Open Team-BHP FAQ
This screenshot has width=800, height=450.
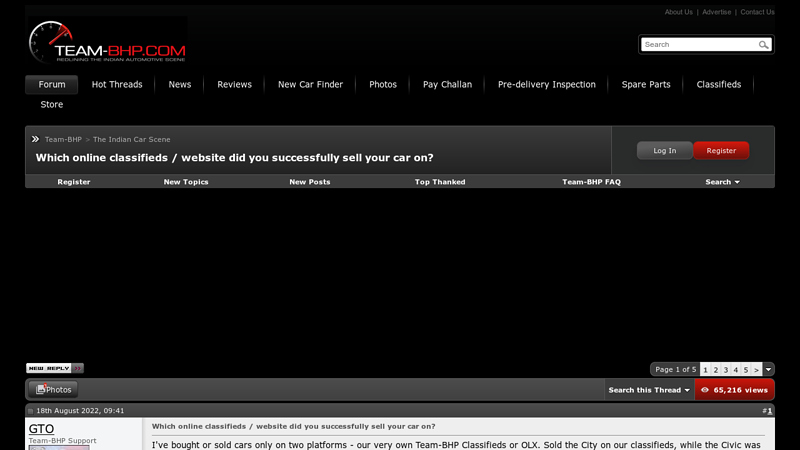coord(591,182)
